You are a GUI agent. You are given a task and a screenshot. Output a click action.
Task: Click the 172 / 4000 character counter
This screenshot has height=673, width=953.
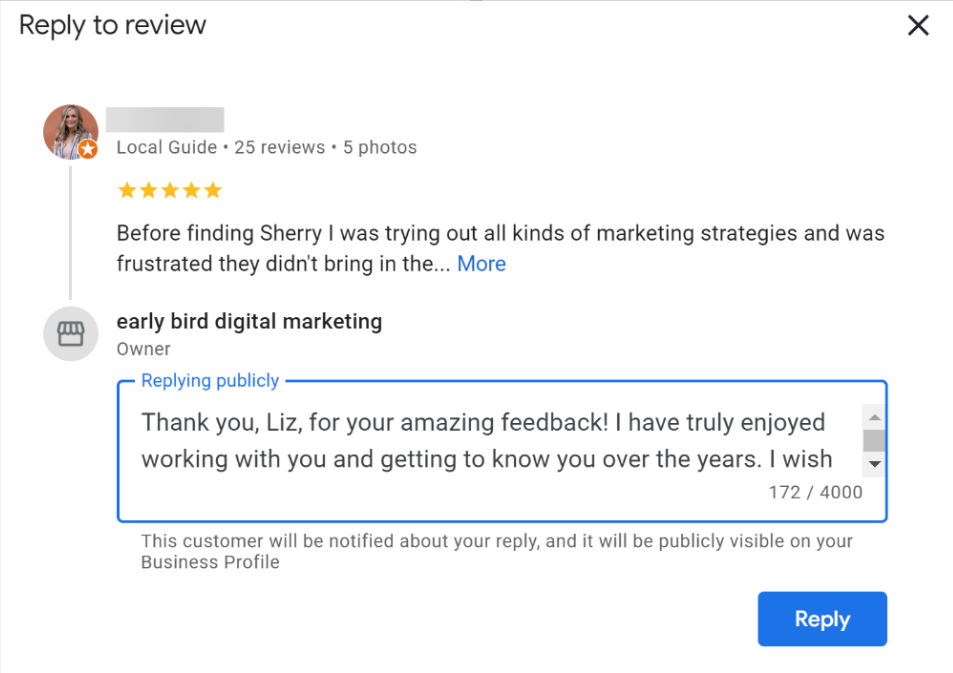pos(814,491)
